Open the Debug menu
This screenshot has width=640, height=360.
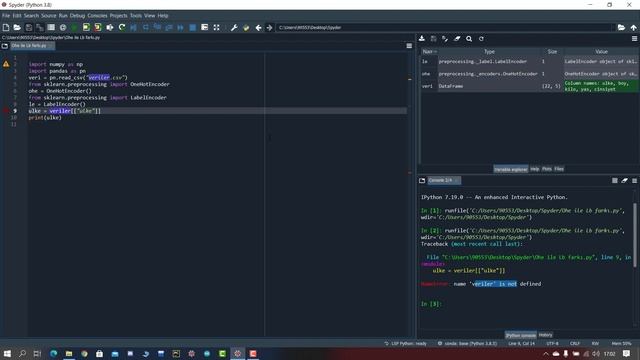tap(77, 16)
